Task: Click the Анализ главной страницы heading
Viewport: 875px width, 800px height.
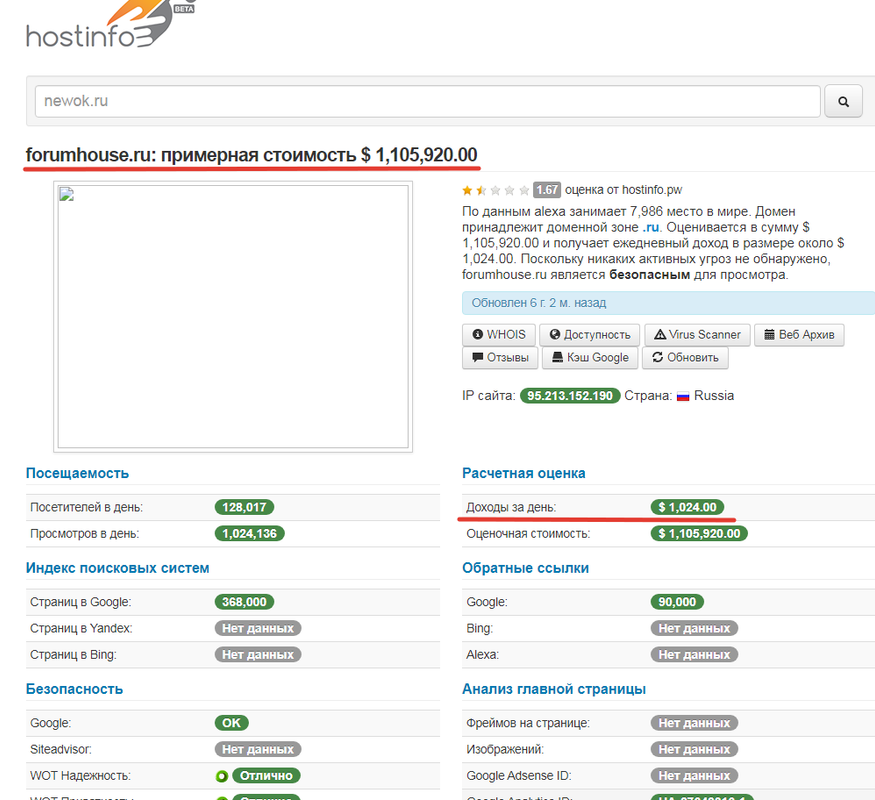Action: point(554,690)
